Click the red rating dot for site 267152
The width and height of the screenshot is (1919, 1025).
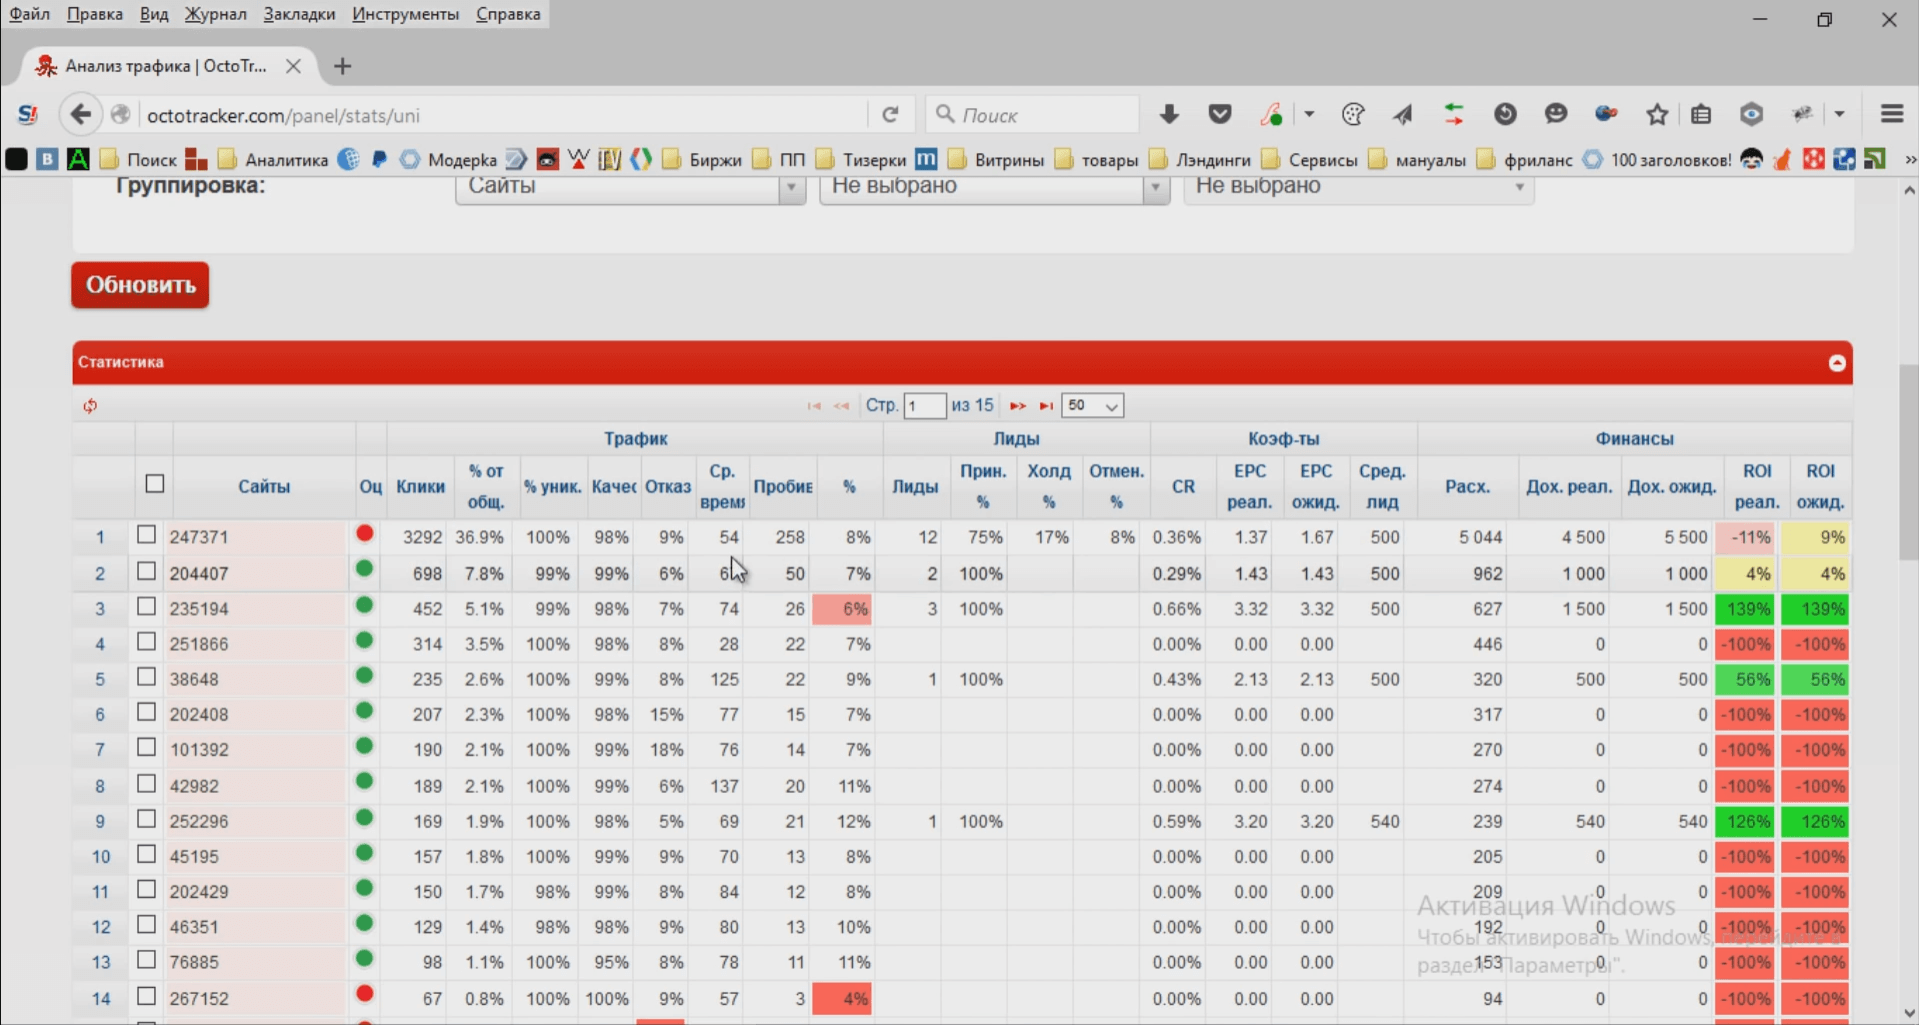[x=365, y=994]
